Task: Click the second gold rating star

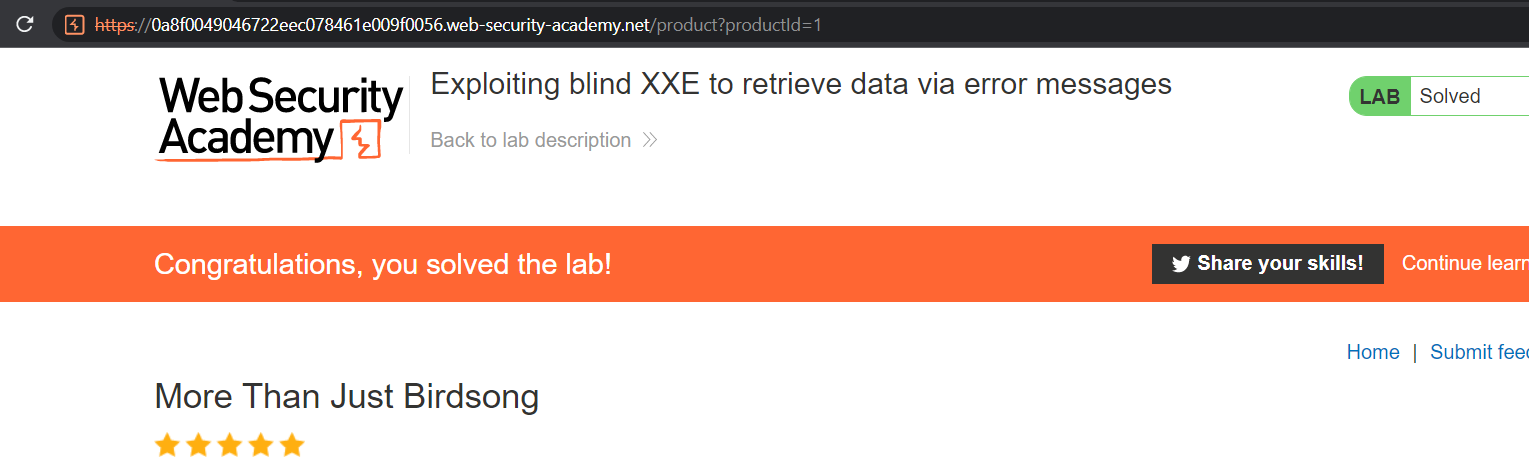Action: point(198,445)
